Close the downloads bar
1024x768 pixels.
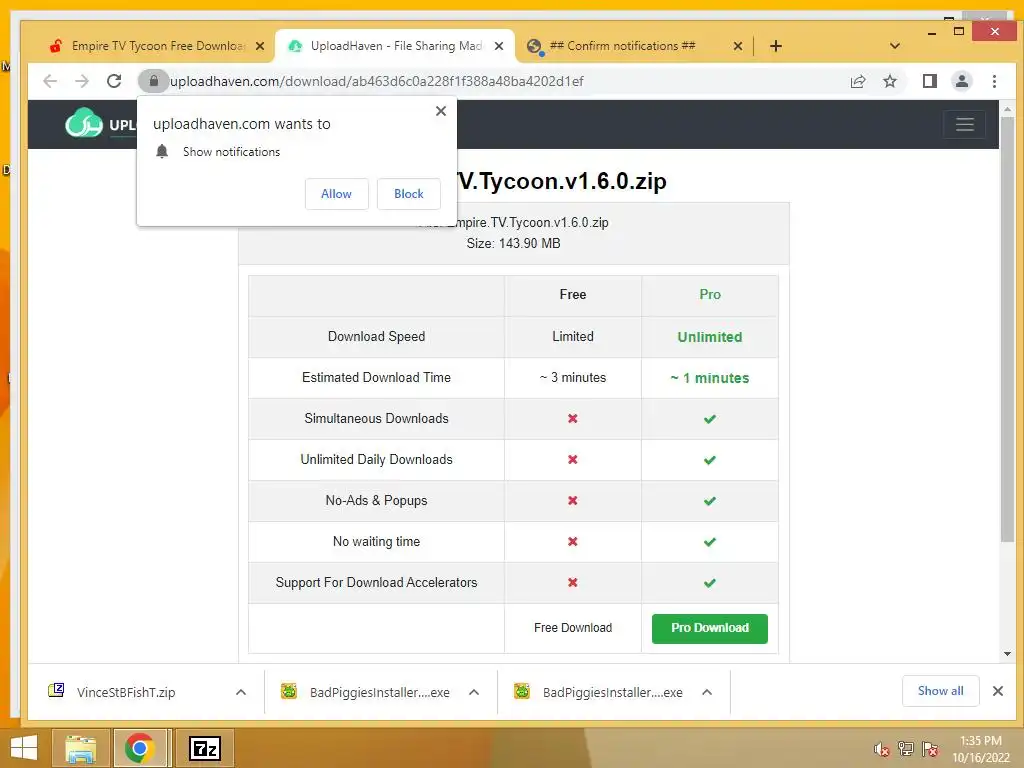click(x=997, y=691)
